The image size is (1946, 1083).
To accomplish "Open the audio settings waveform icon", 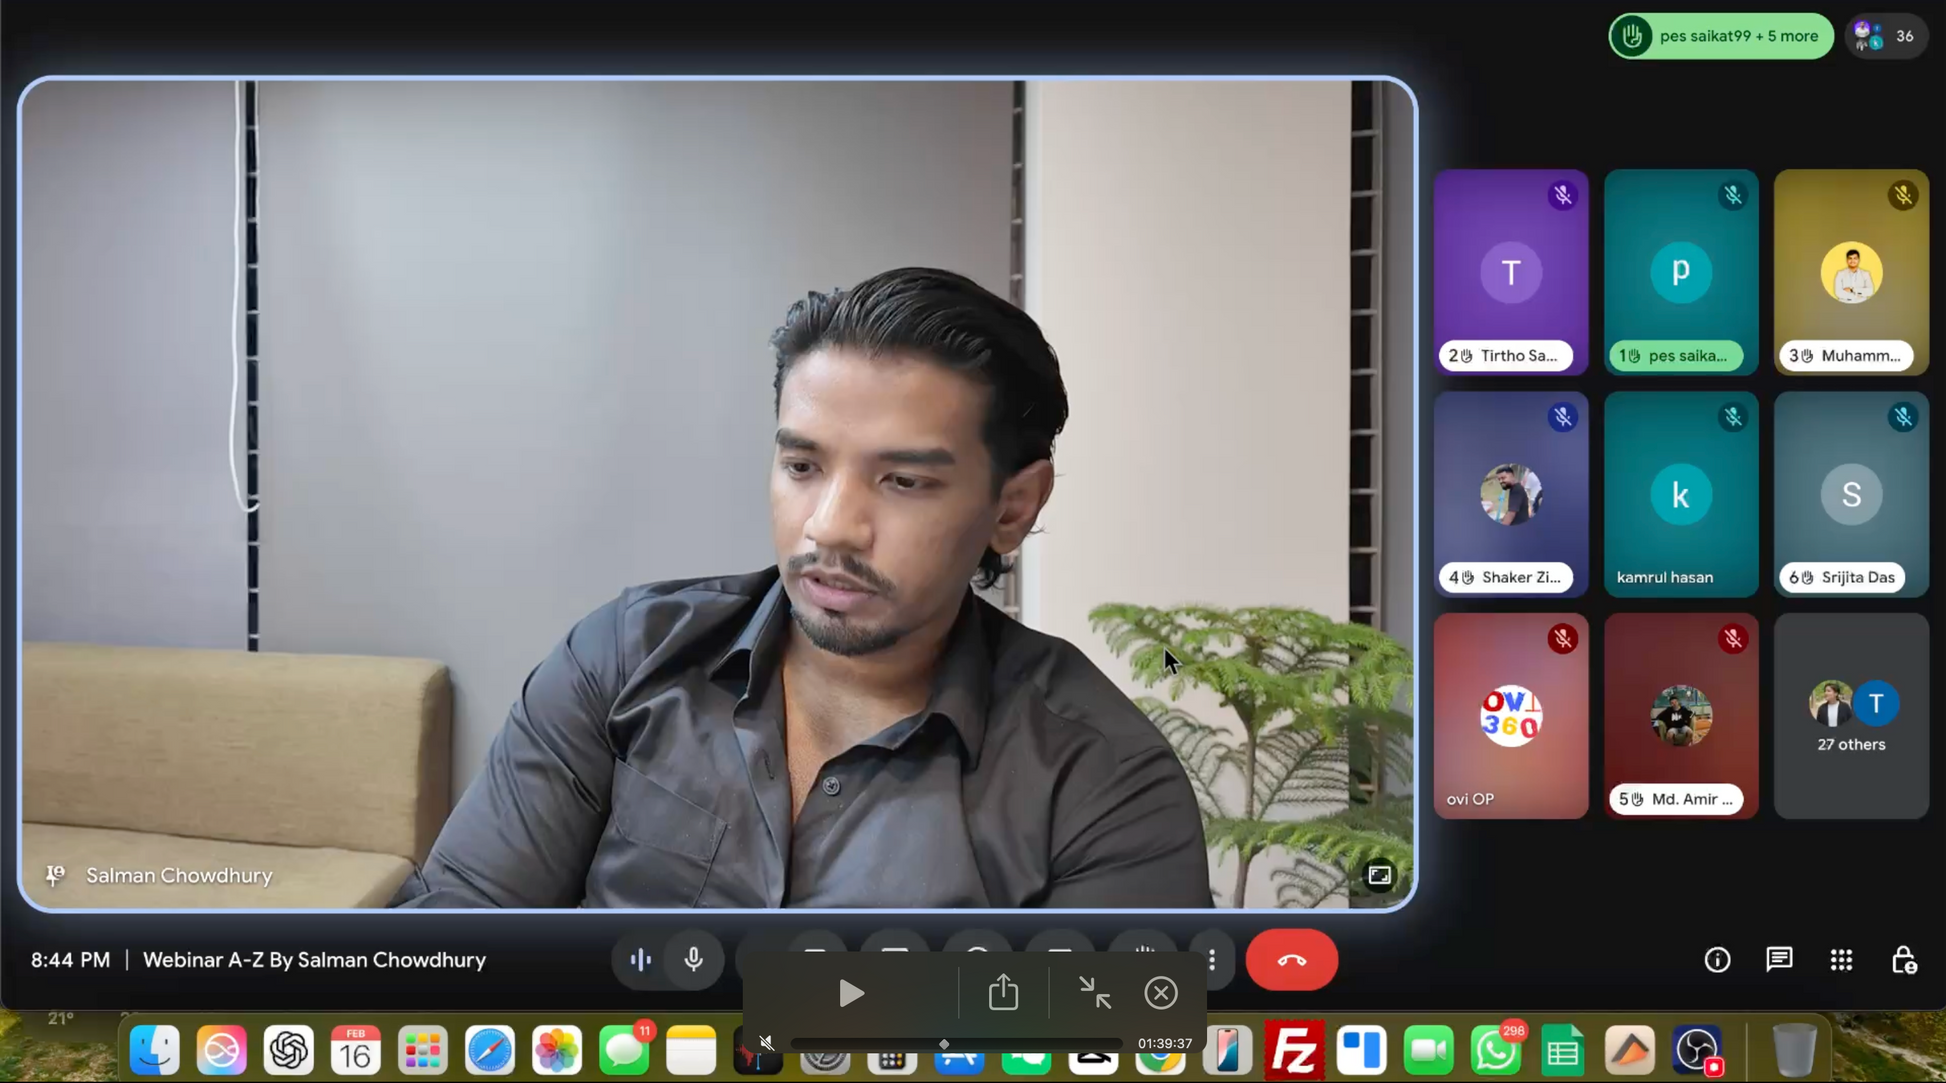I will (x=640, y=960).
